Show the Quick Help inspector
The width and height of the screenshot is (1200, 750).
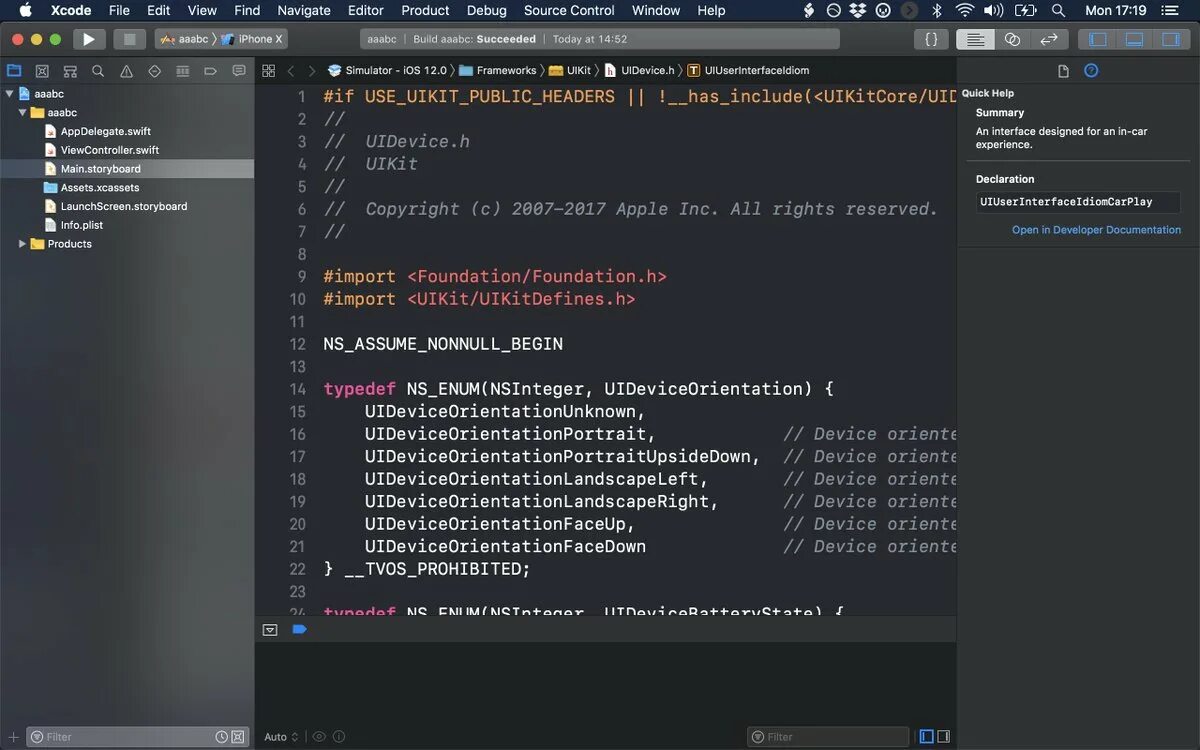click(1091, 71)
